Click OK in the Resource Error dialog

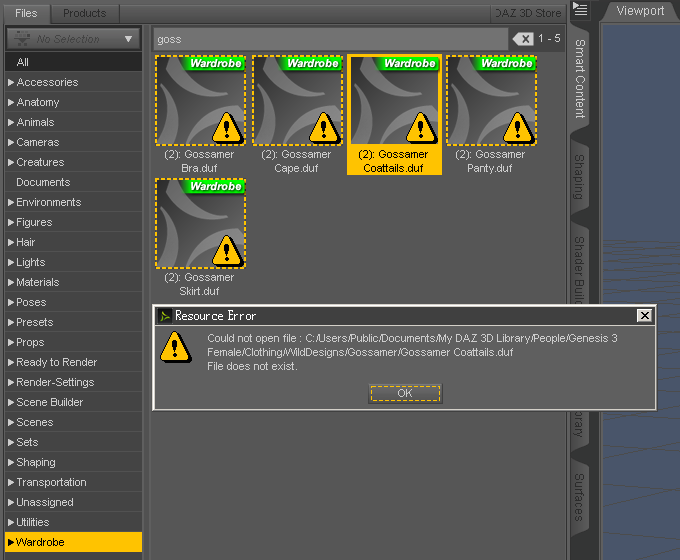[x=405, y=393]
